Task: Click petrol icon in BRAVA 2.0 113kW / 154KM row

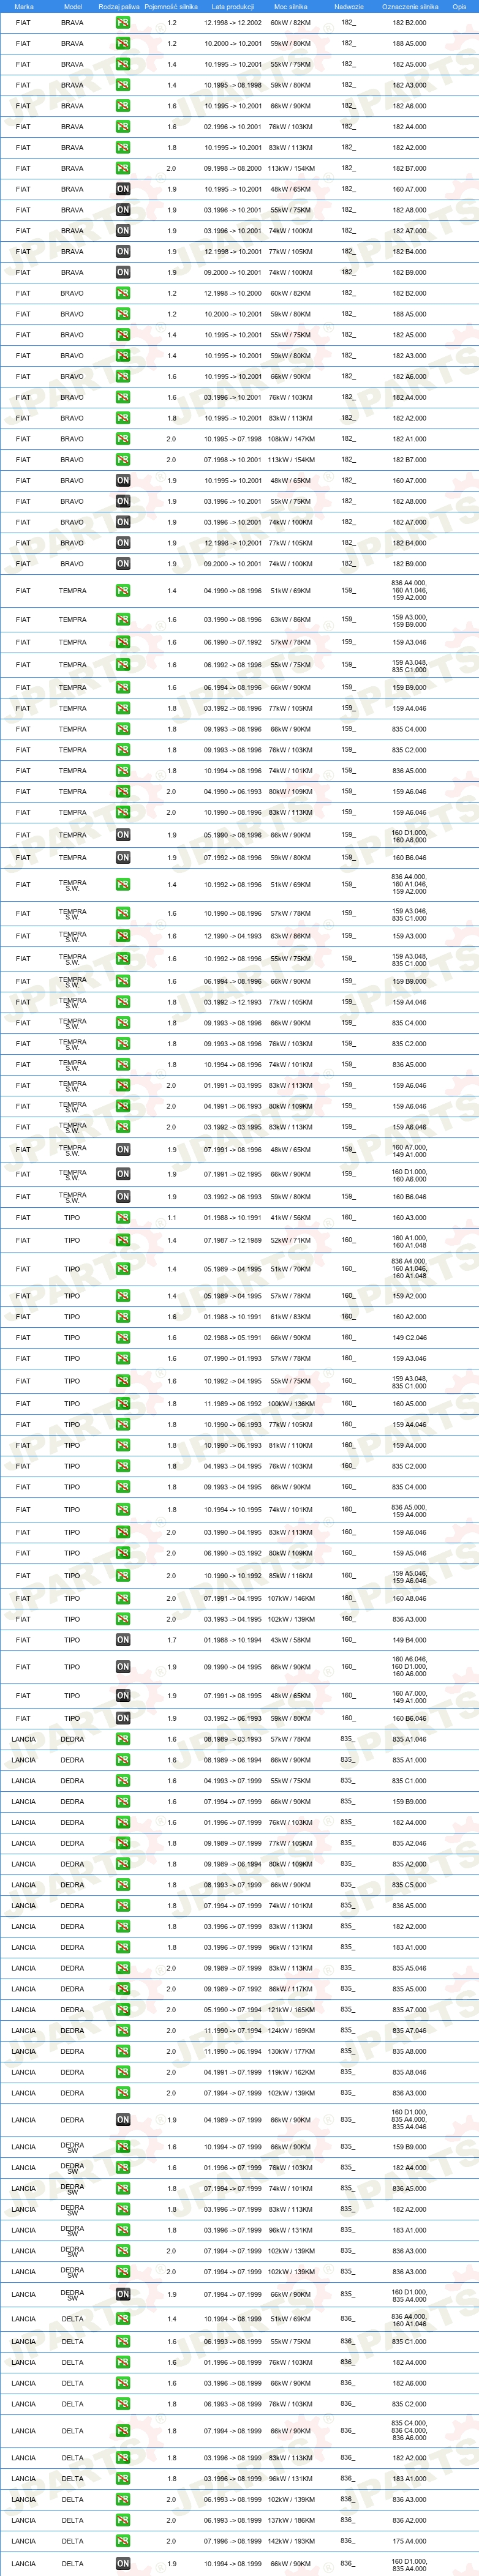Action: click(x=122, y=169)
